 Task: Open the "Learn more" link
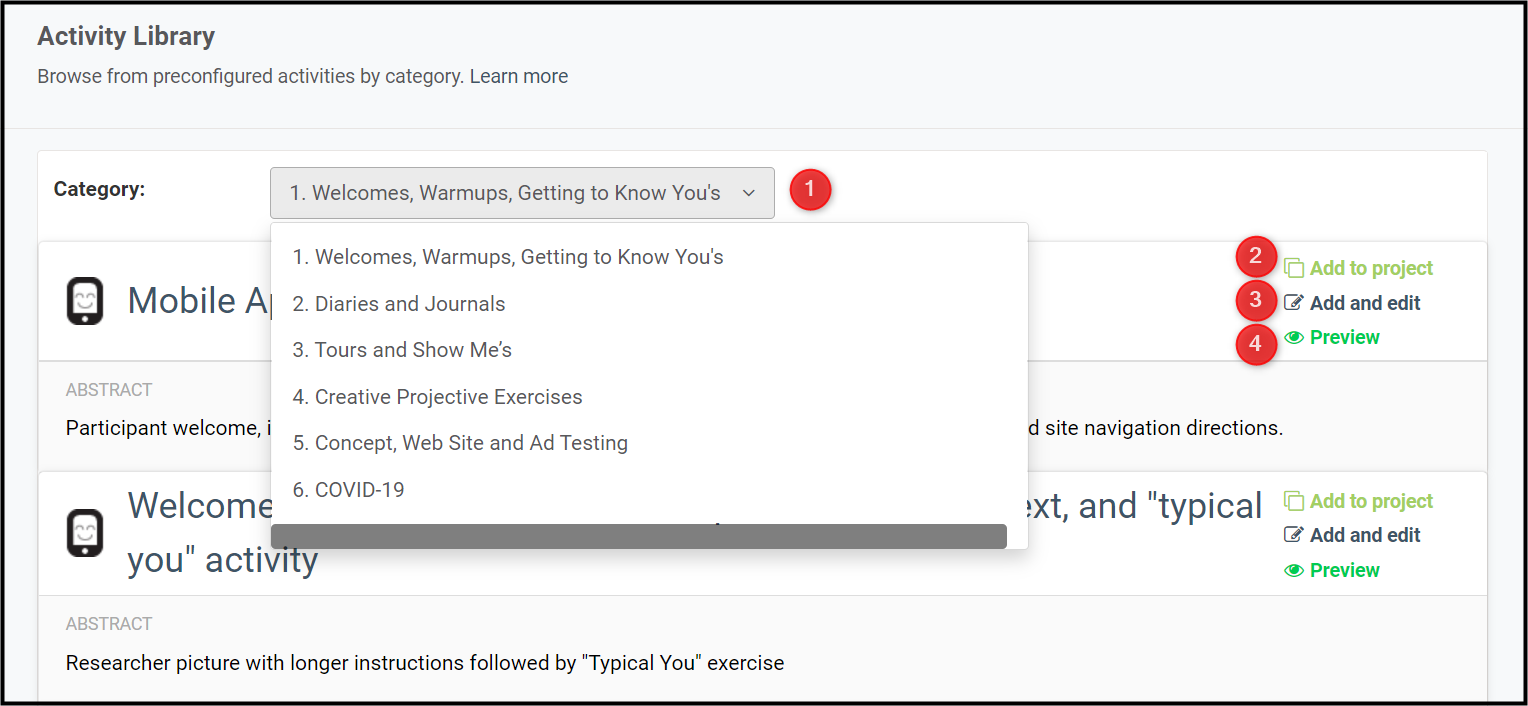518,76
